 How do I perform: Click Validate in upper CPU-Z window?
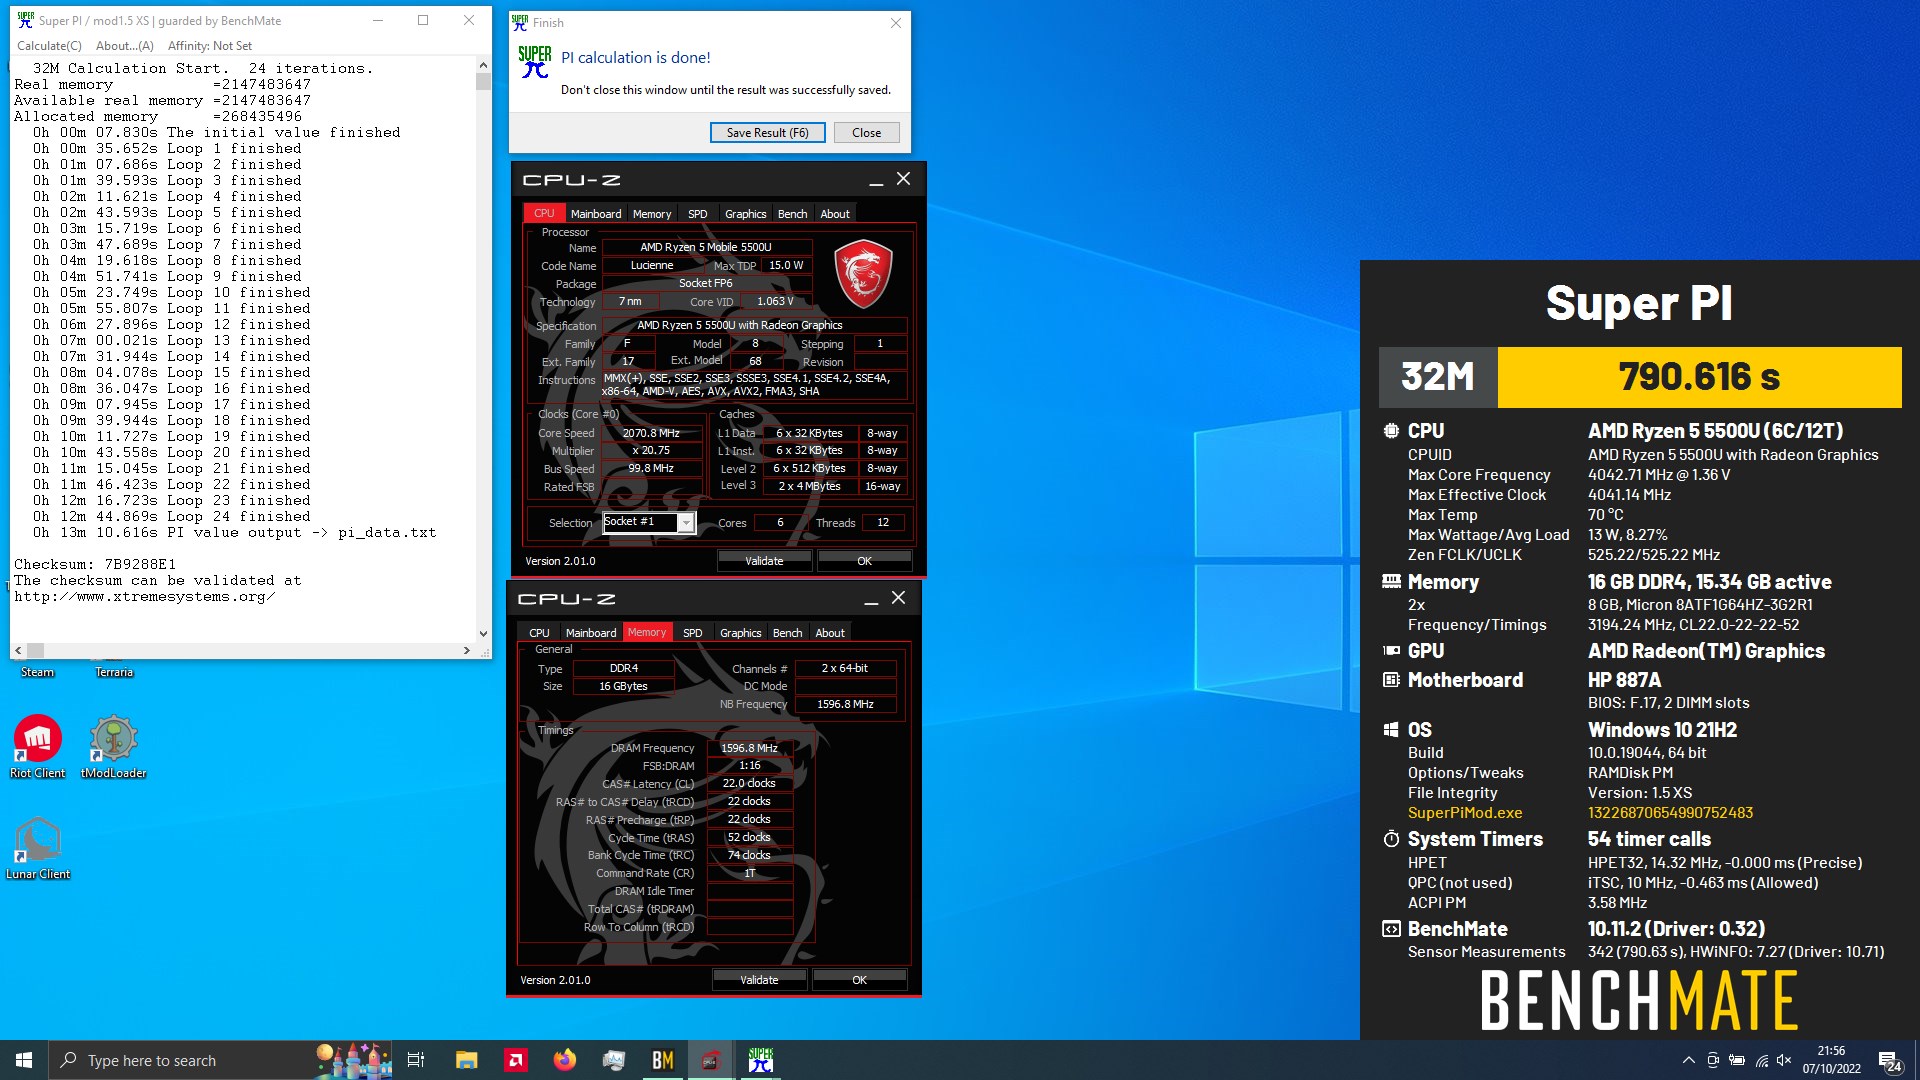coord(764,561)
